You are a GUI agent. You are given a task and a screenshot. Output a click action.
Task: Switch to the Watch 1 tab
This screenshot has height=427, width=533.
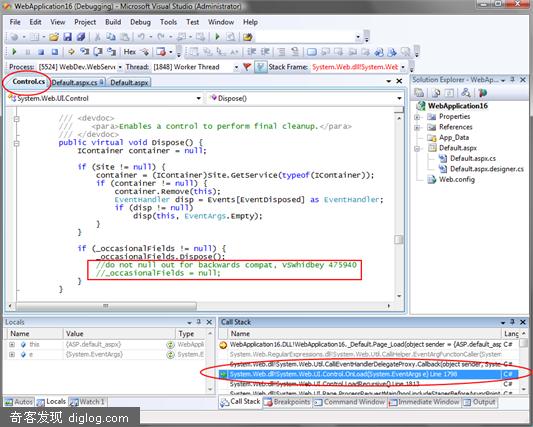coord(87,402)
